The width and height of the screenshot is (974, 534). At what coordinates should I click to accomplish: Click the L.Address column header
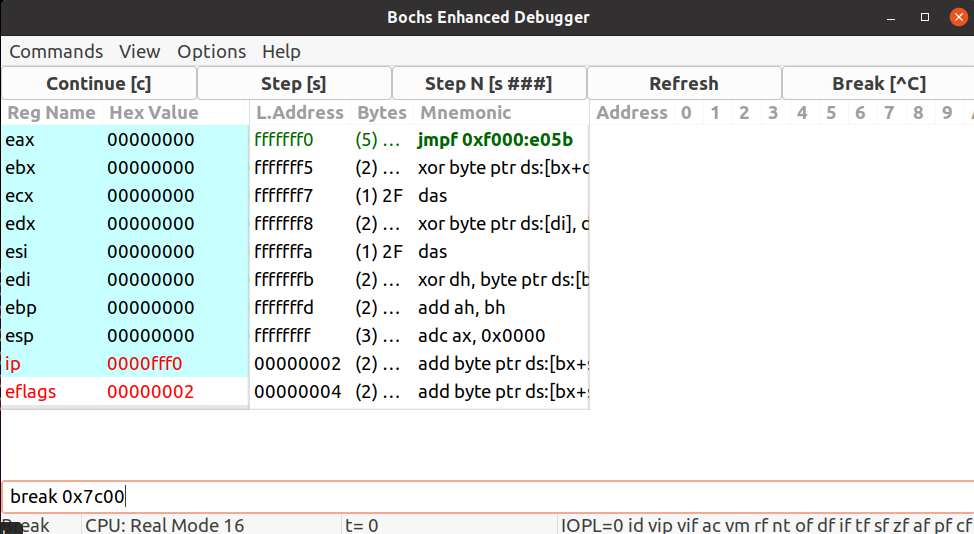(x=300, y=113)
